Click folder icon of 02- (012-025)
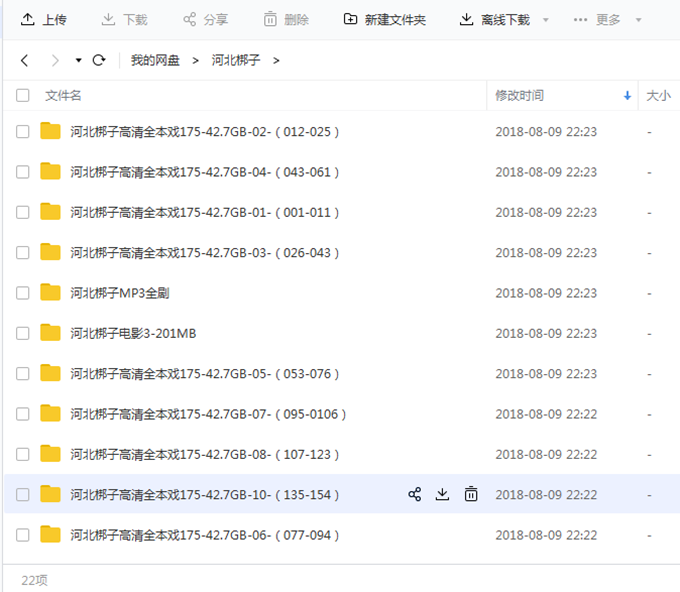Screen dimensions: 680x592 coord(50,131)
